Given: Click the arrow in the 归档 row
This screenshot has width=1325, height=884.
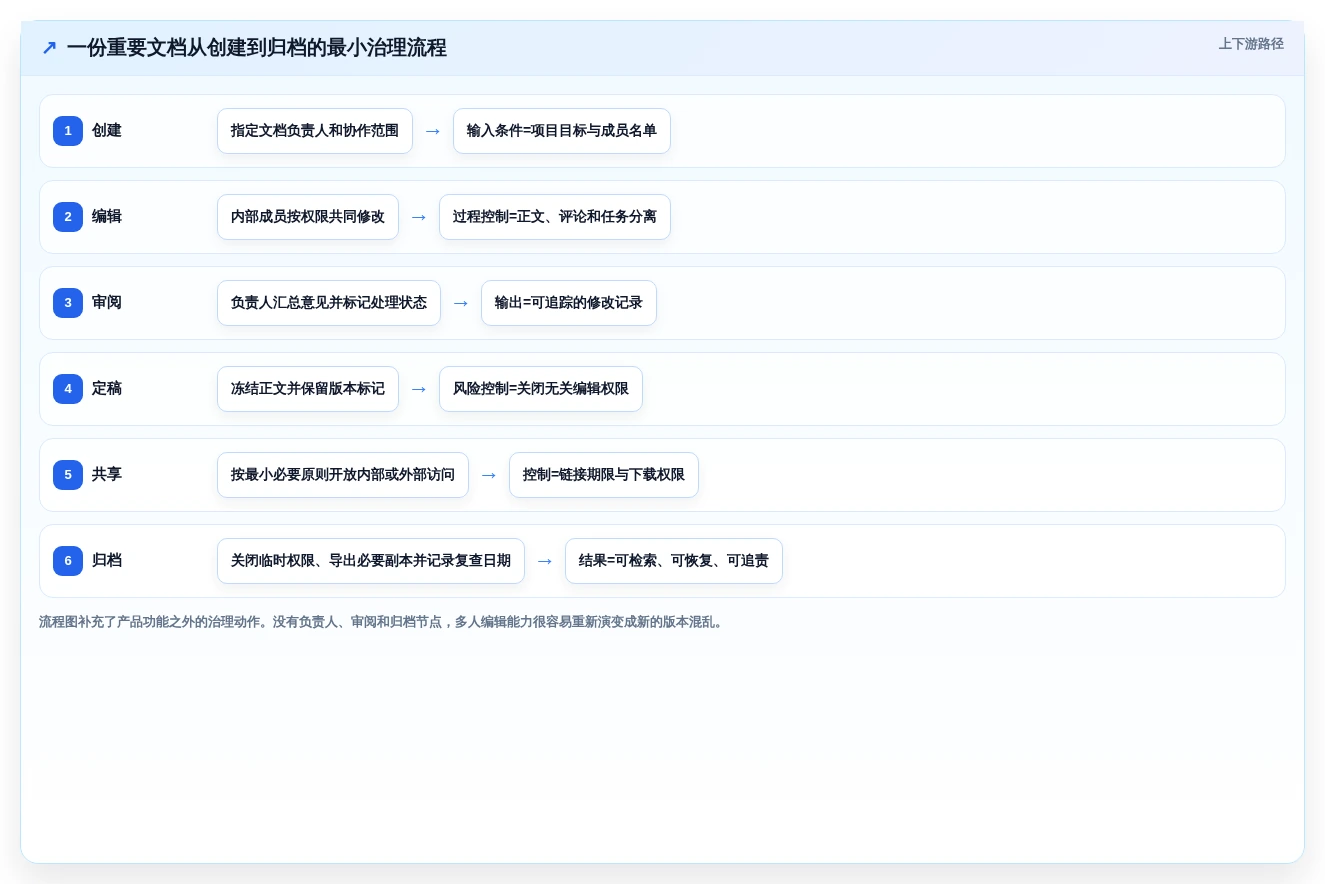Looking at the screenshot, I should pyautogui.click(x=545, y=561).
